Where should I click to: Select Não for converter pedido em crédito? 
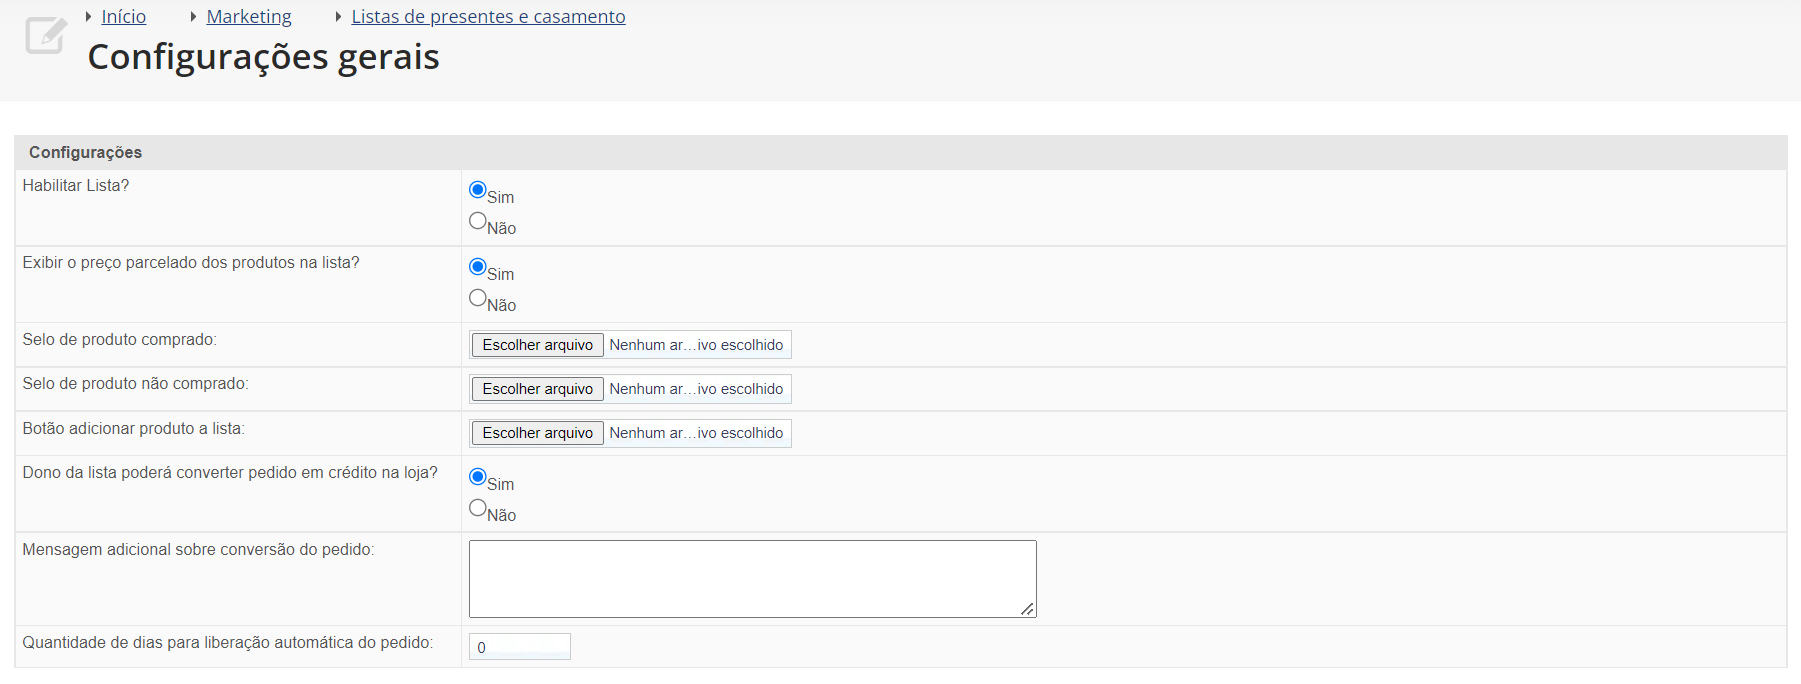click(478, 508)
